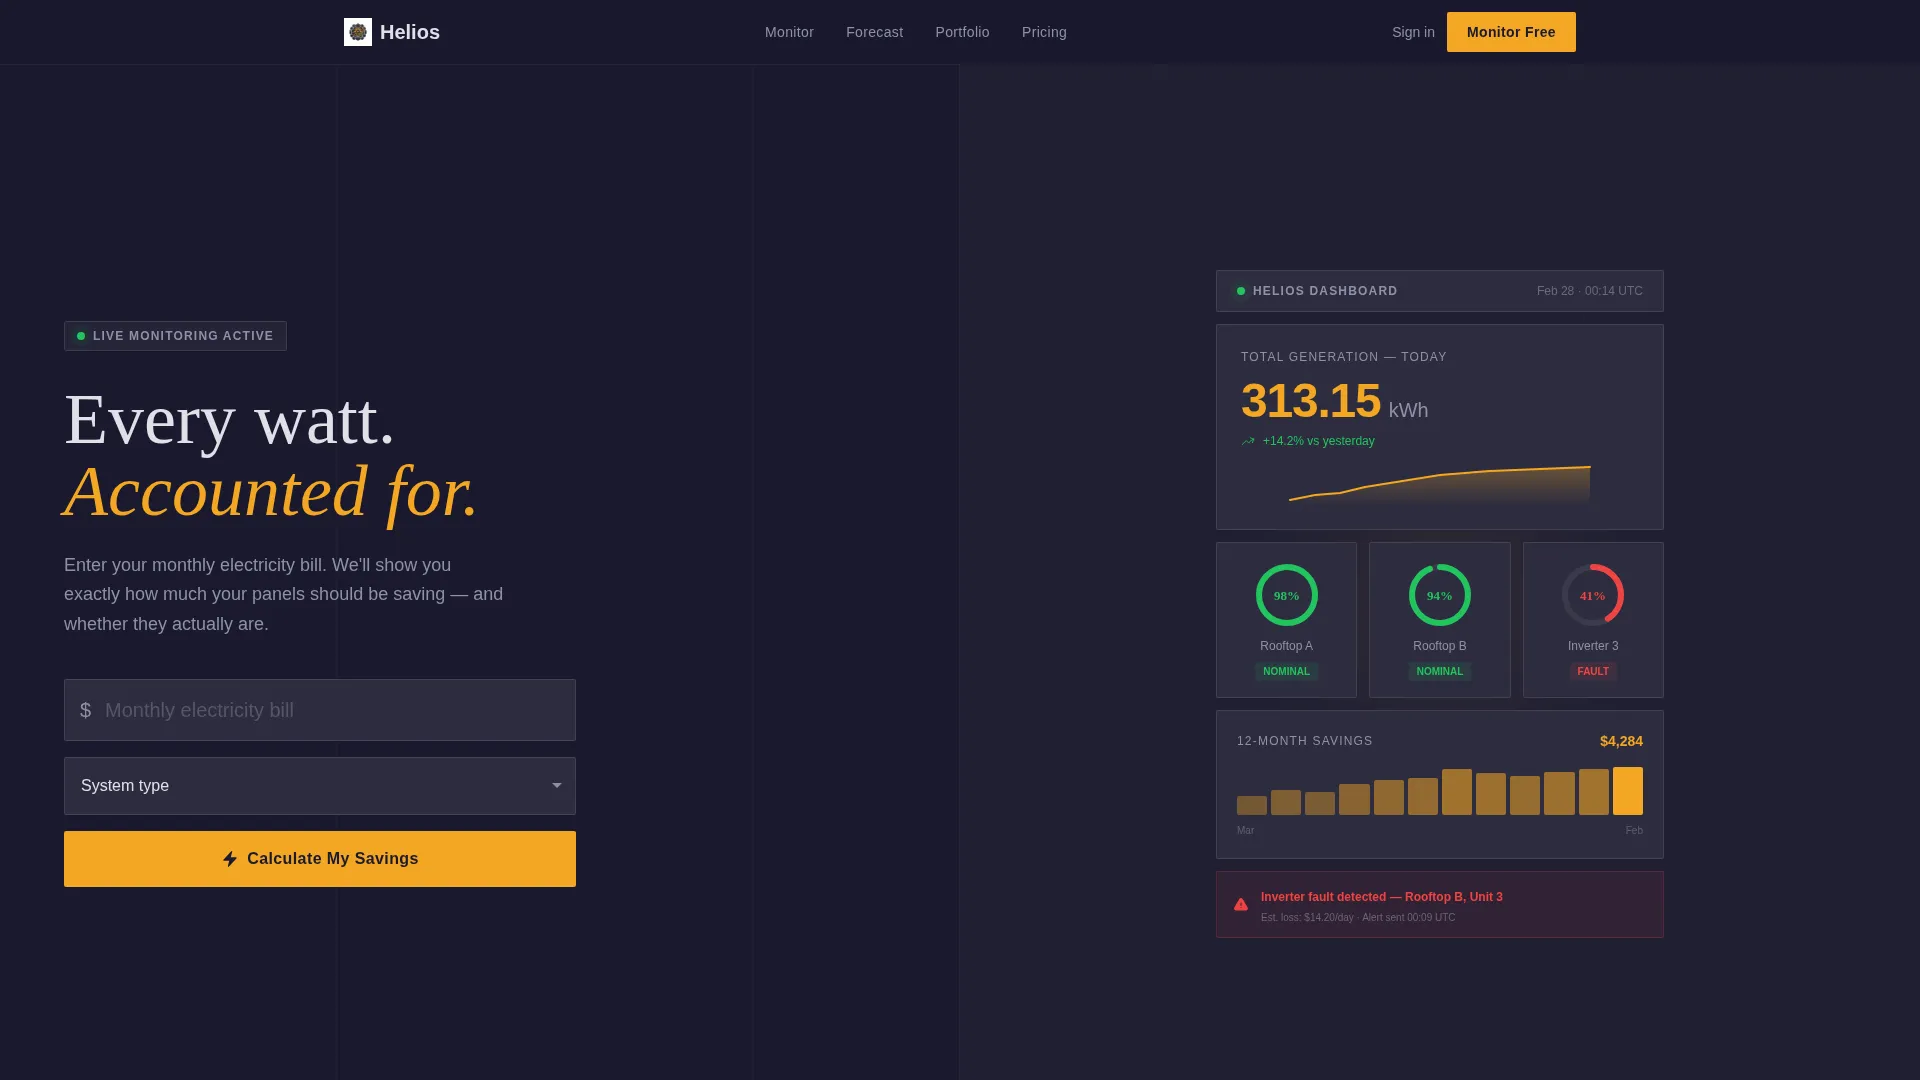Click the 313.15 kWh generation value
Viewport: 1920px width, 1080px height.
click(x=1334, y=401)
